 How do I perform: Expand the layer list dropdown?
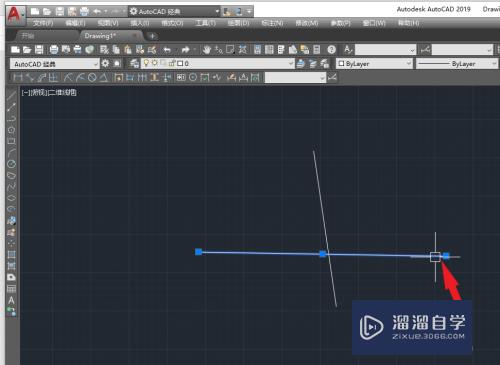[291, 63]
